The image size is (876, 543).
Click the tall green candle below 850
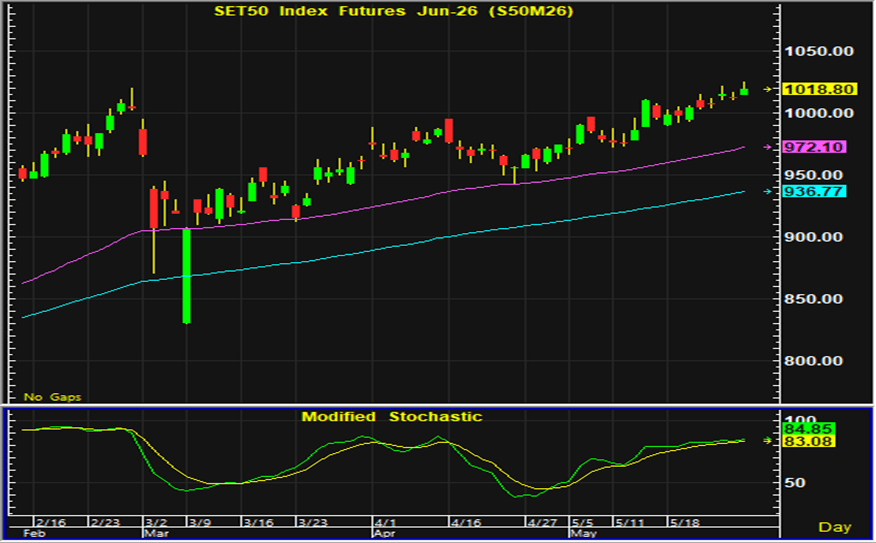point(187,275)
